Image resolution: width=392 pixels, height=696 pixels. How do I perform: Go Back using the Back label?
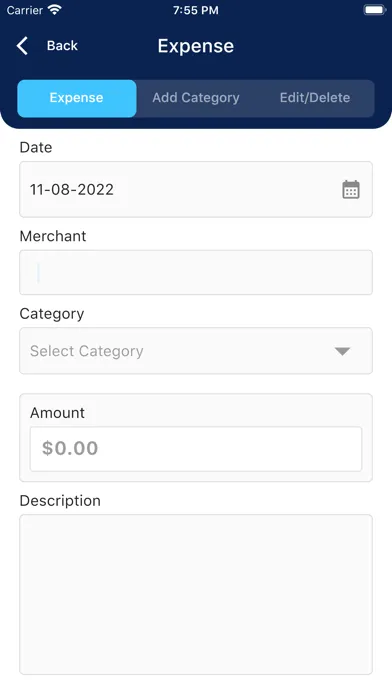point(62,46)
